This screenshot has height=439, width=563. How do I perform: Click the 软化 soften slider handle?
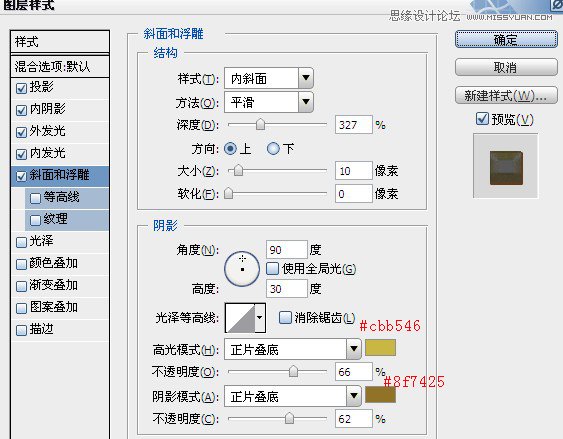click(229, 193)
